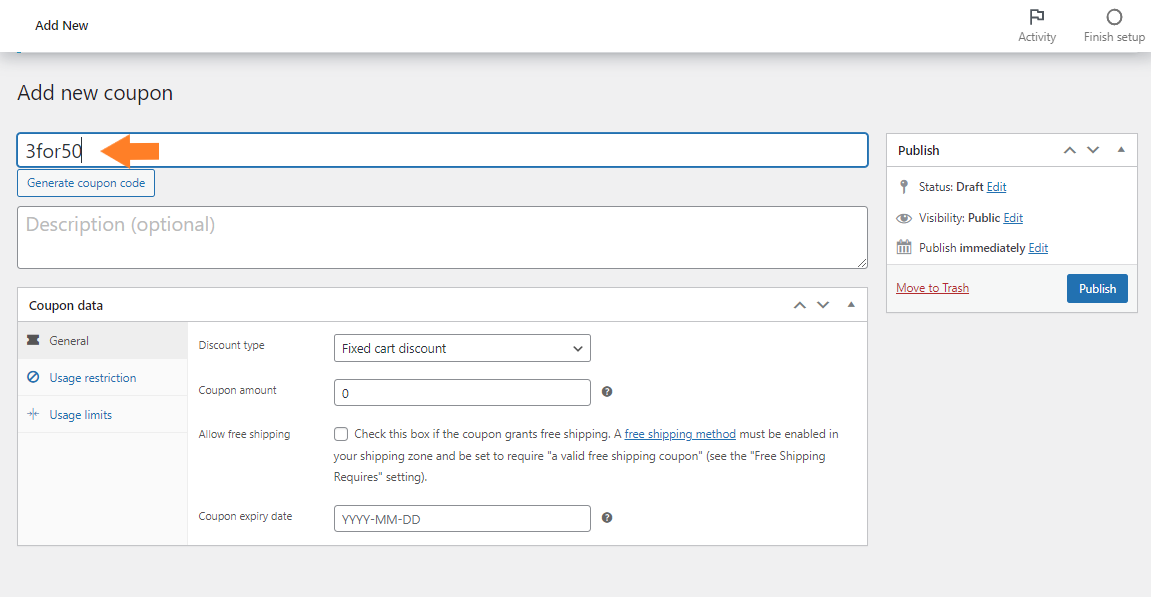Focus the Coupon expiry date field
Screen dimensions: 1151x597
[x=462, y=518]
